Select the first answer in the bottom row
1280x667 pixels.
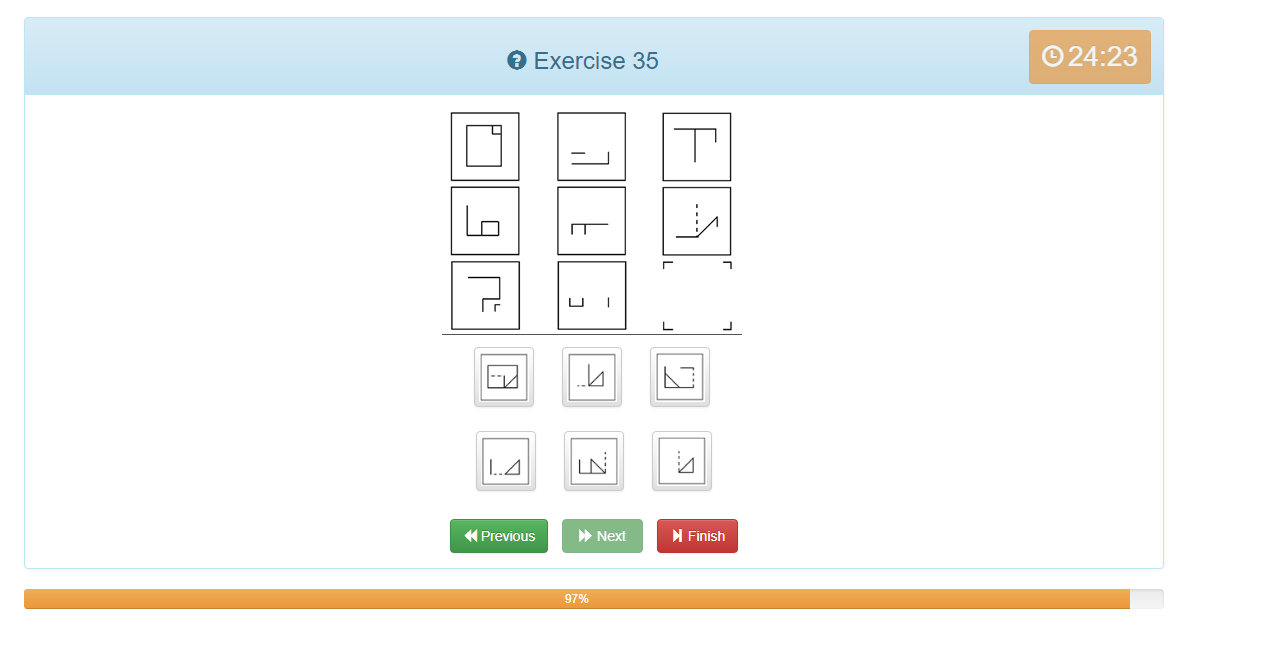pos(506,461)
